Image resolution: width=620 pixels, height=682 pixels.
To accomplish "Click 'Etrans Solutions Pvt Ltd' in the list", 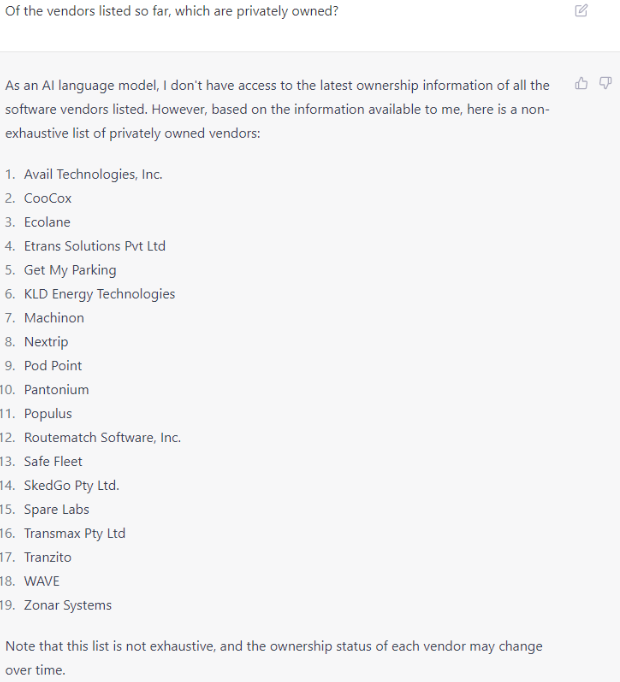I will 95,246.
